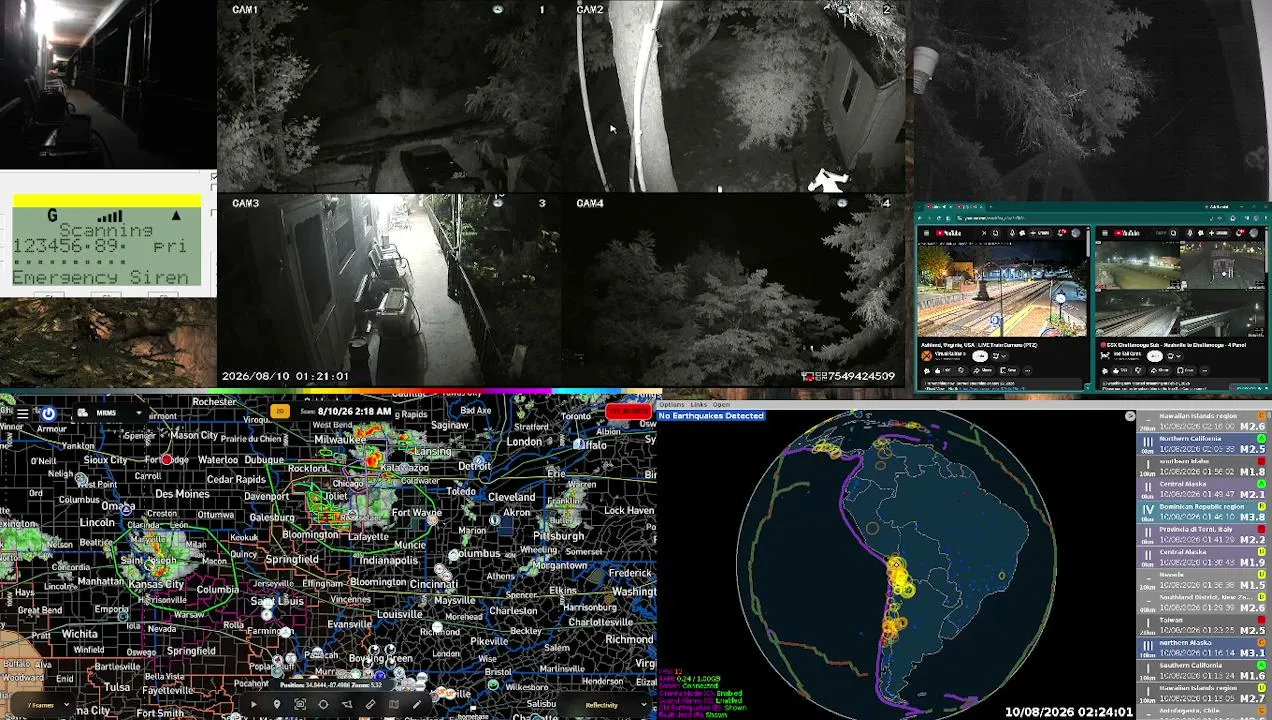Click the left YouTube notifications bell
This screenshot has width=1272, height=720.
[x=1062, y=233]
